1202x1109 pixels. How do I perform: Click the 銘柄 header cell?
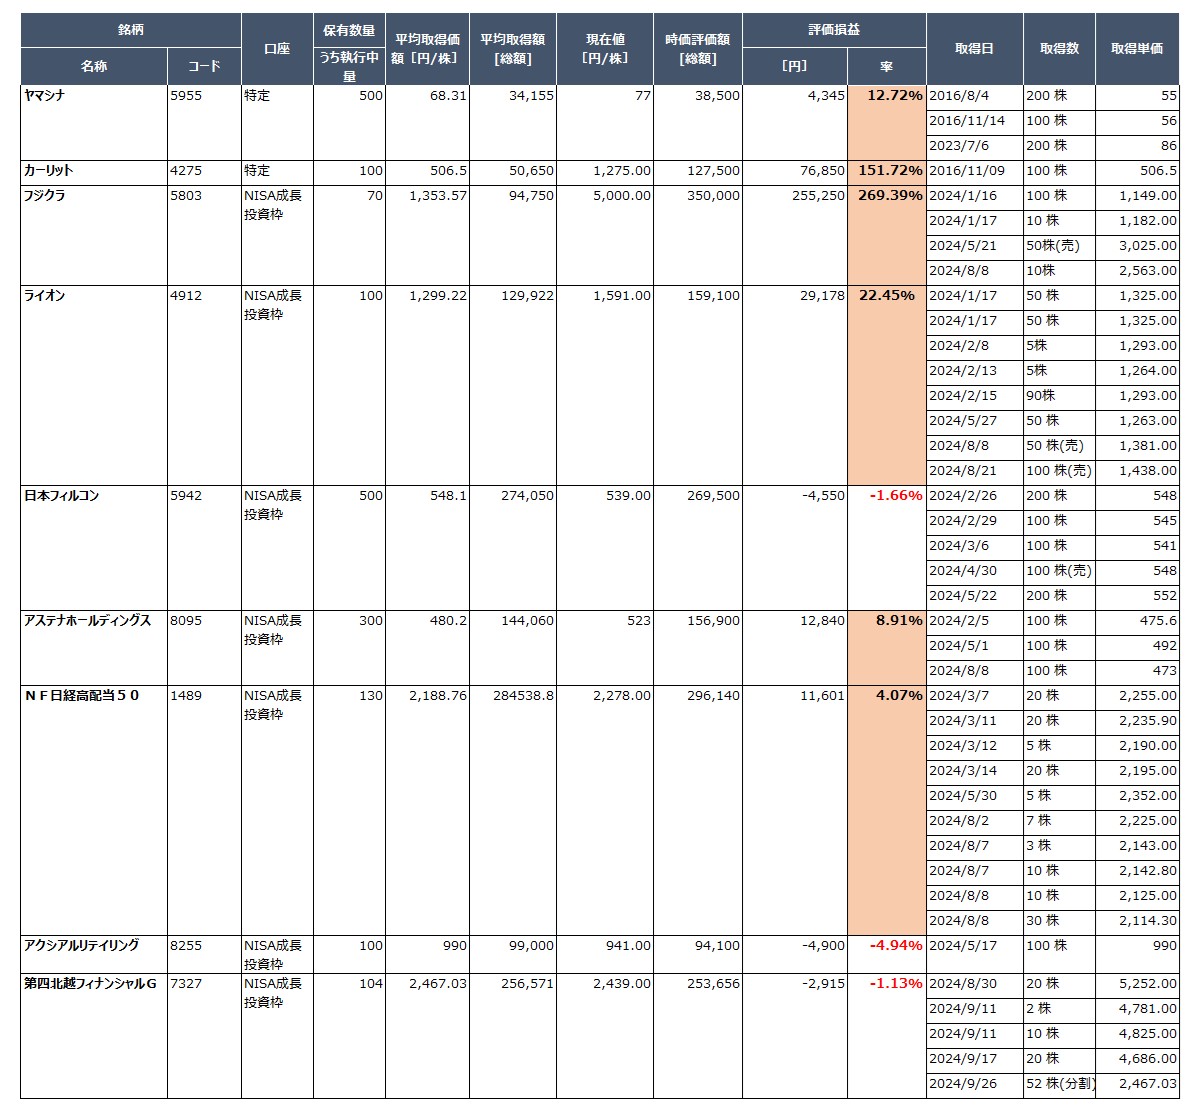[x=131, y=30]
